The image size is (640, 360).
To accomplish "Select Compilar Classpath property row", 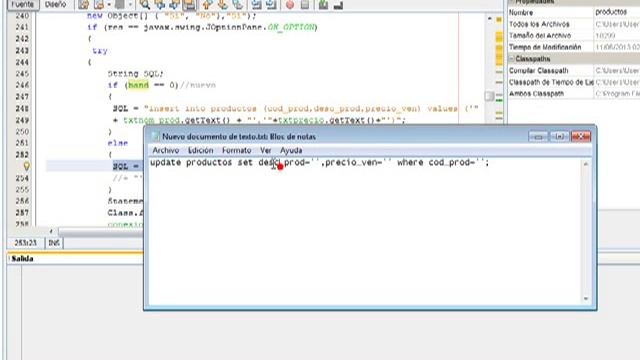I will click(x=573, y=71).
